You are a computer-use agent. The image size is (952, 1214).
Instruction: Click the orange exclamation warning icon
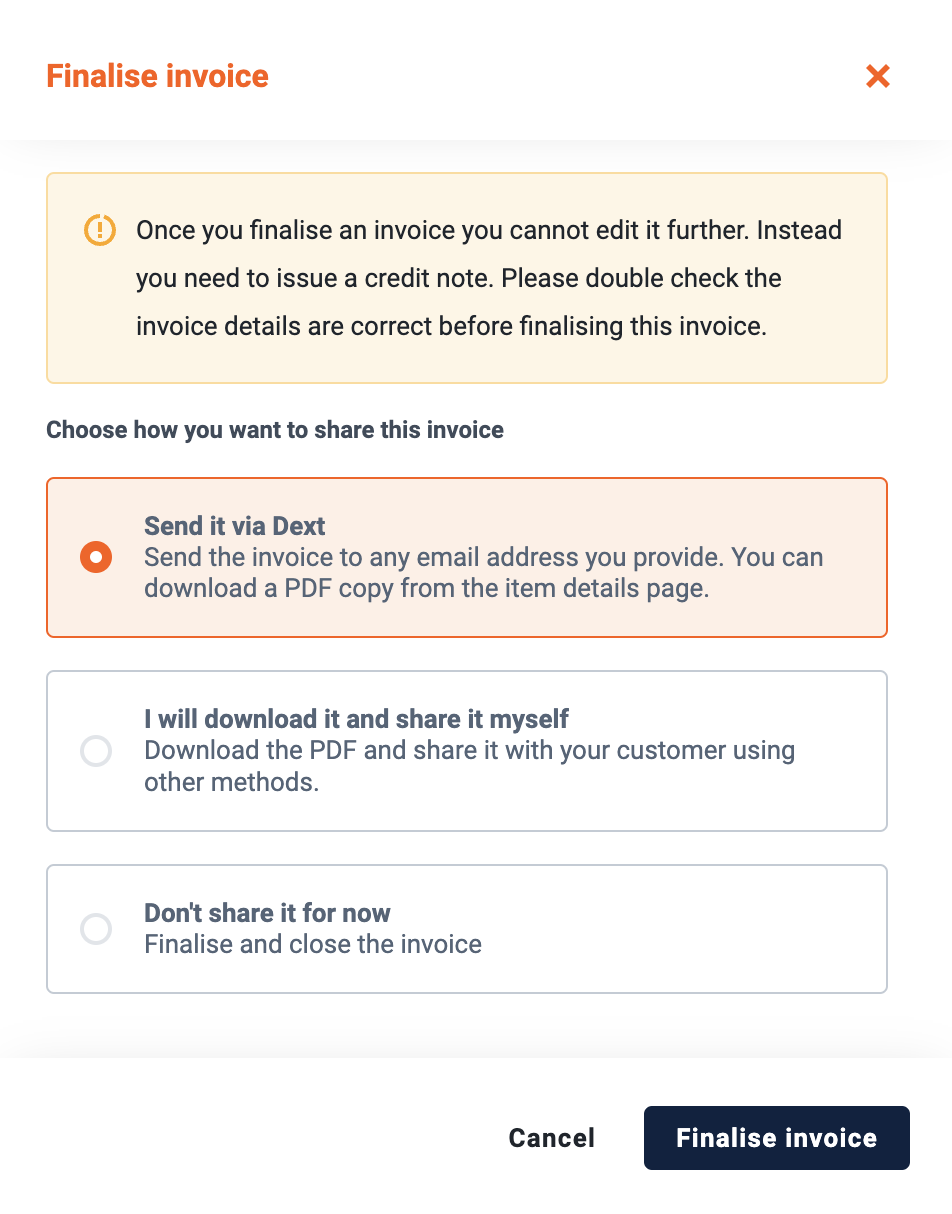tap(99, 230)
